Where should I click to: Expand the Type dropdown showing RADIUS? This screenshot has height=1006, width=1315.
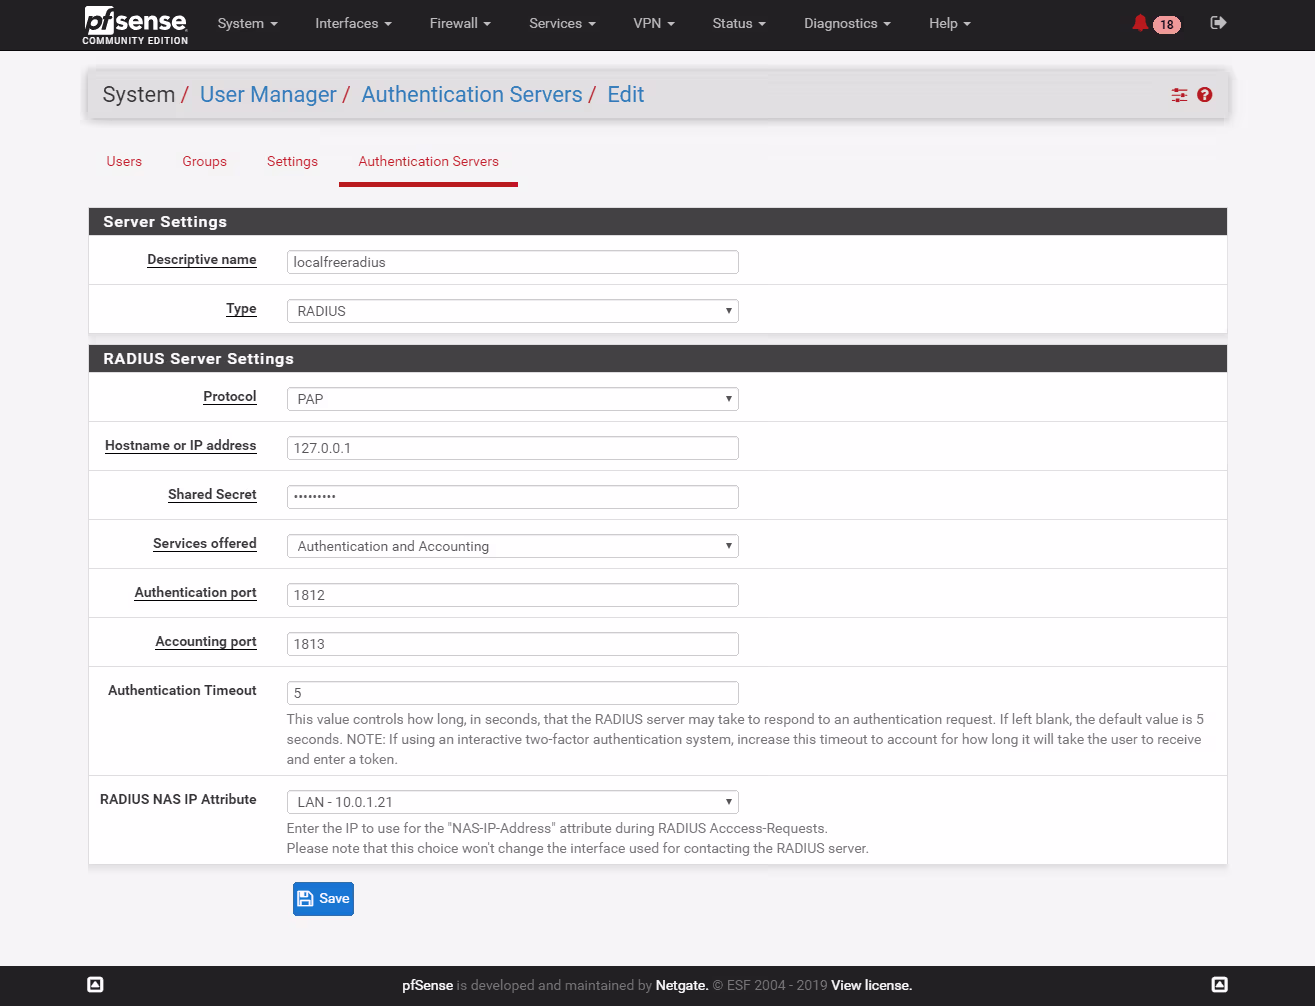coord(512,311)
